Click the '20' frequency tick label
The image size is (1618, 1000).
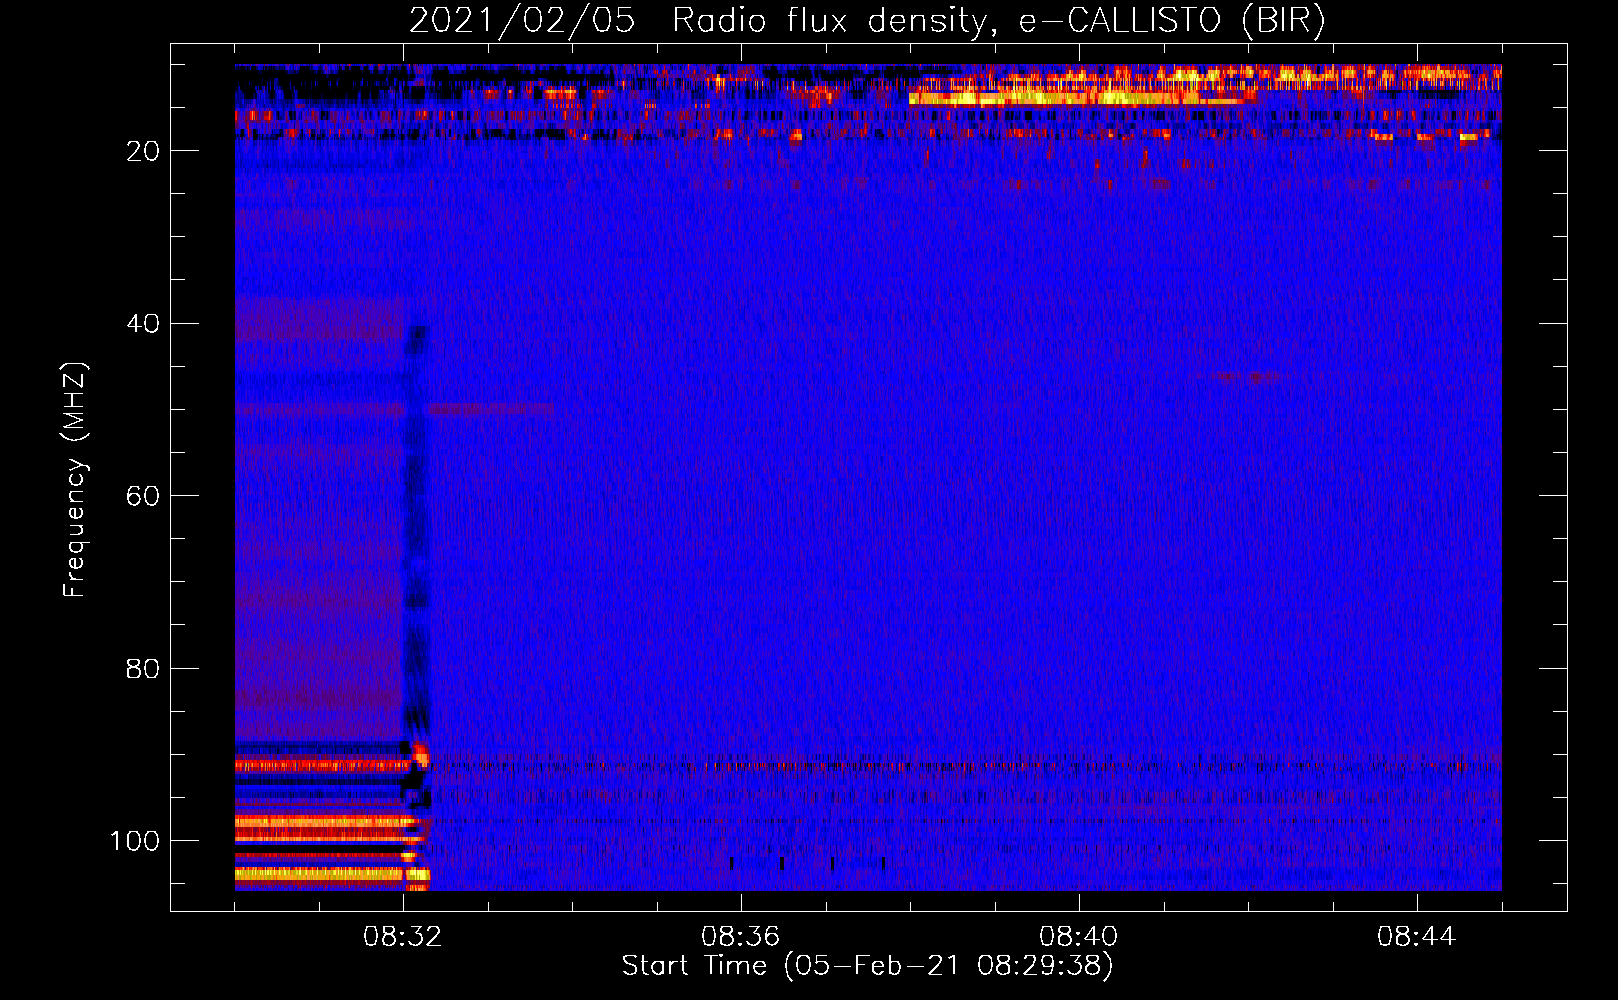coord(143,151)
